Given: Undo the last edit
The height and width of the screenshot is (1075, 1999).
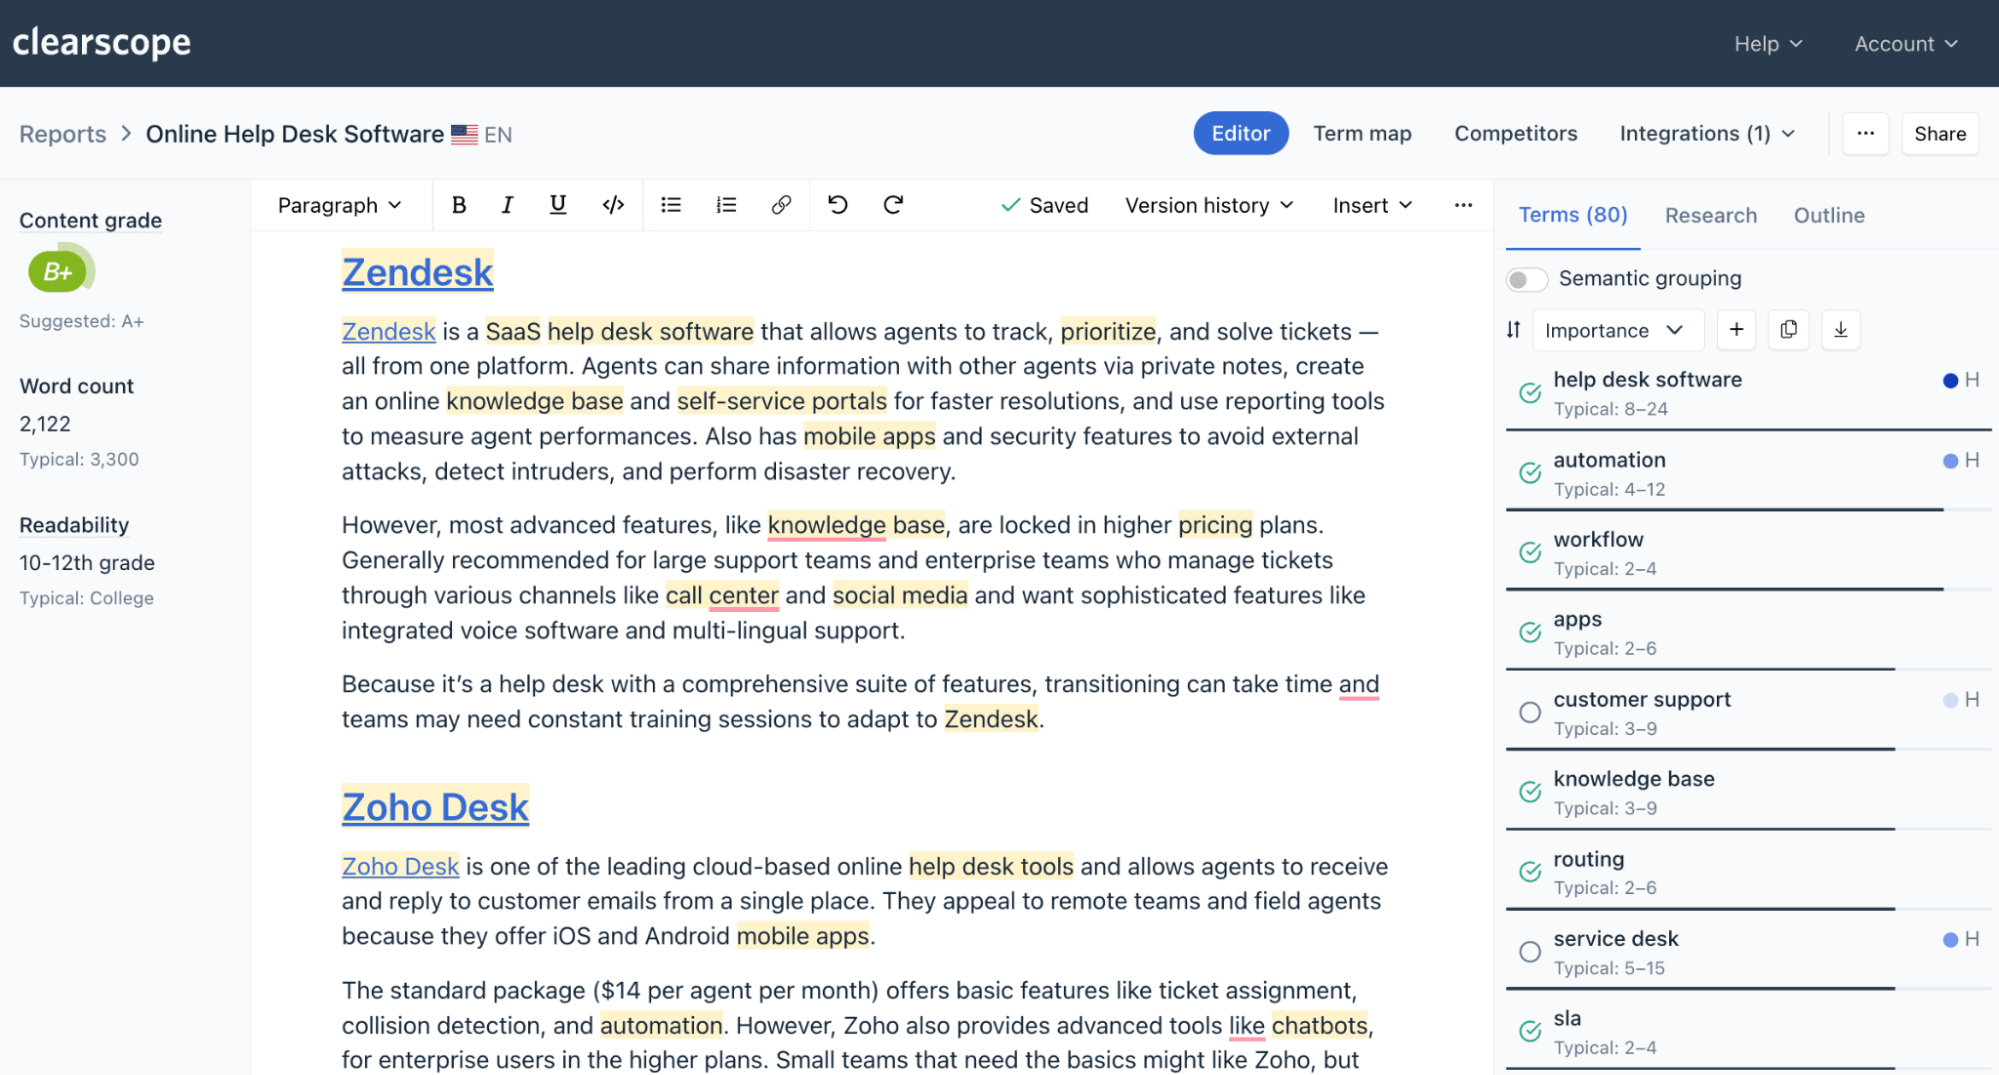Looking at the screenshot, I should 838,205.
